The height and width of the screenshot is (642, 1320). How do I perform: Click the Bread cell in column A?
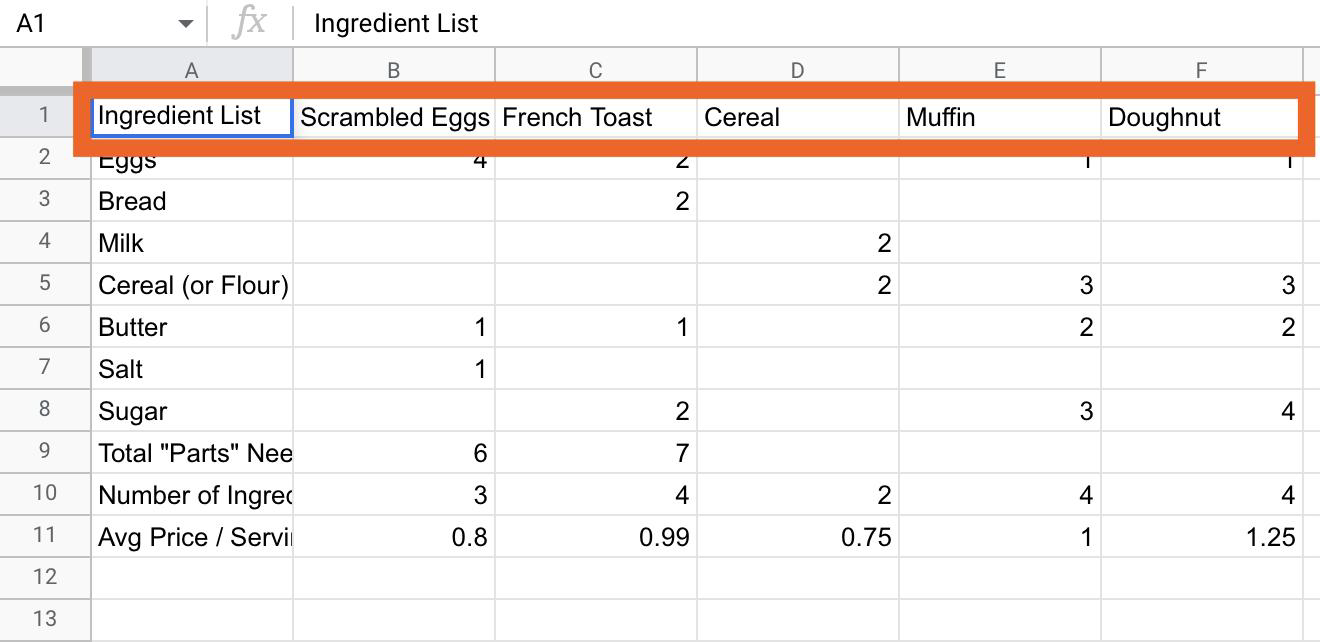pos(192,201)
